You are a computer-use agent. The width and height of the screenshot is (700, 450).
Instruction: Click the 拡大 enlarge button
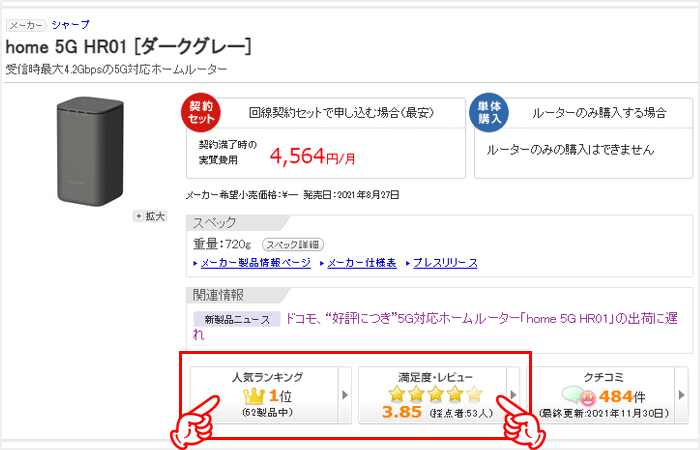(x=150, y=217)
